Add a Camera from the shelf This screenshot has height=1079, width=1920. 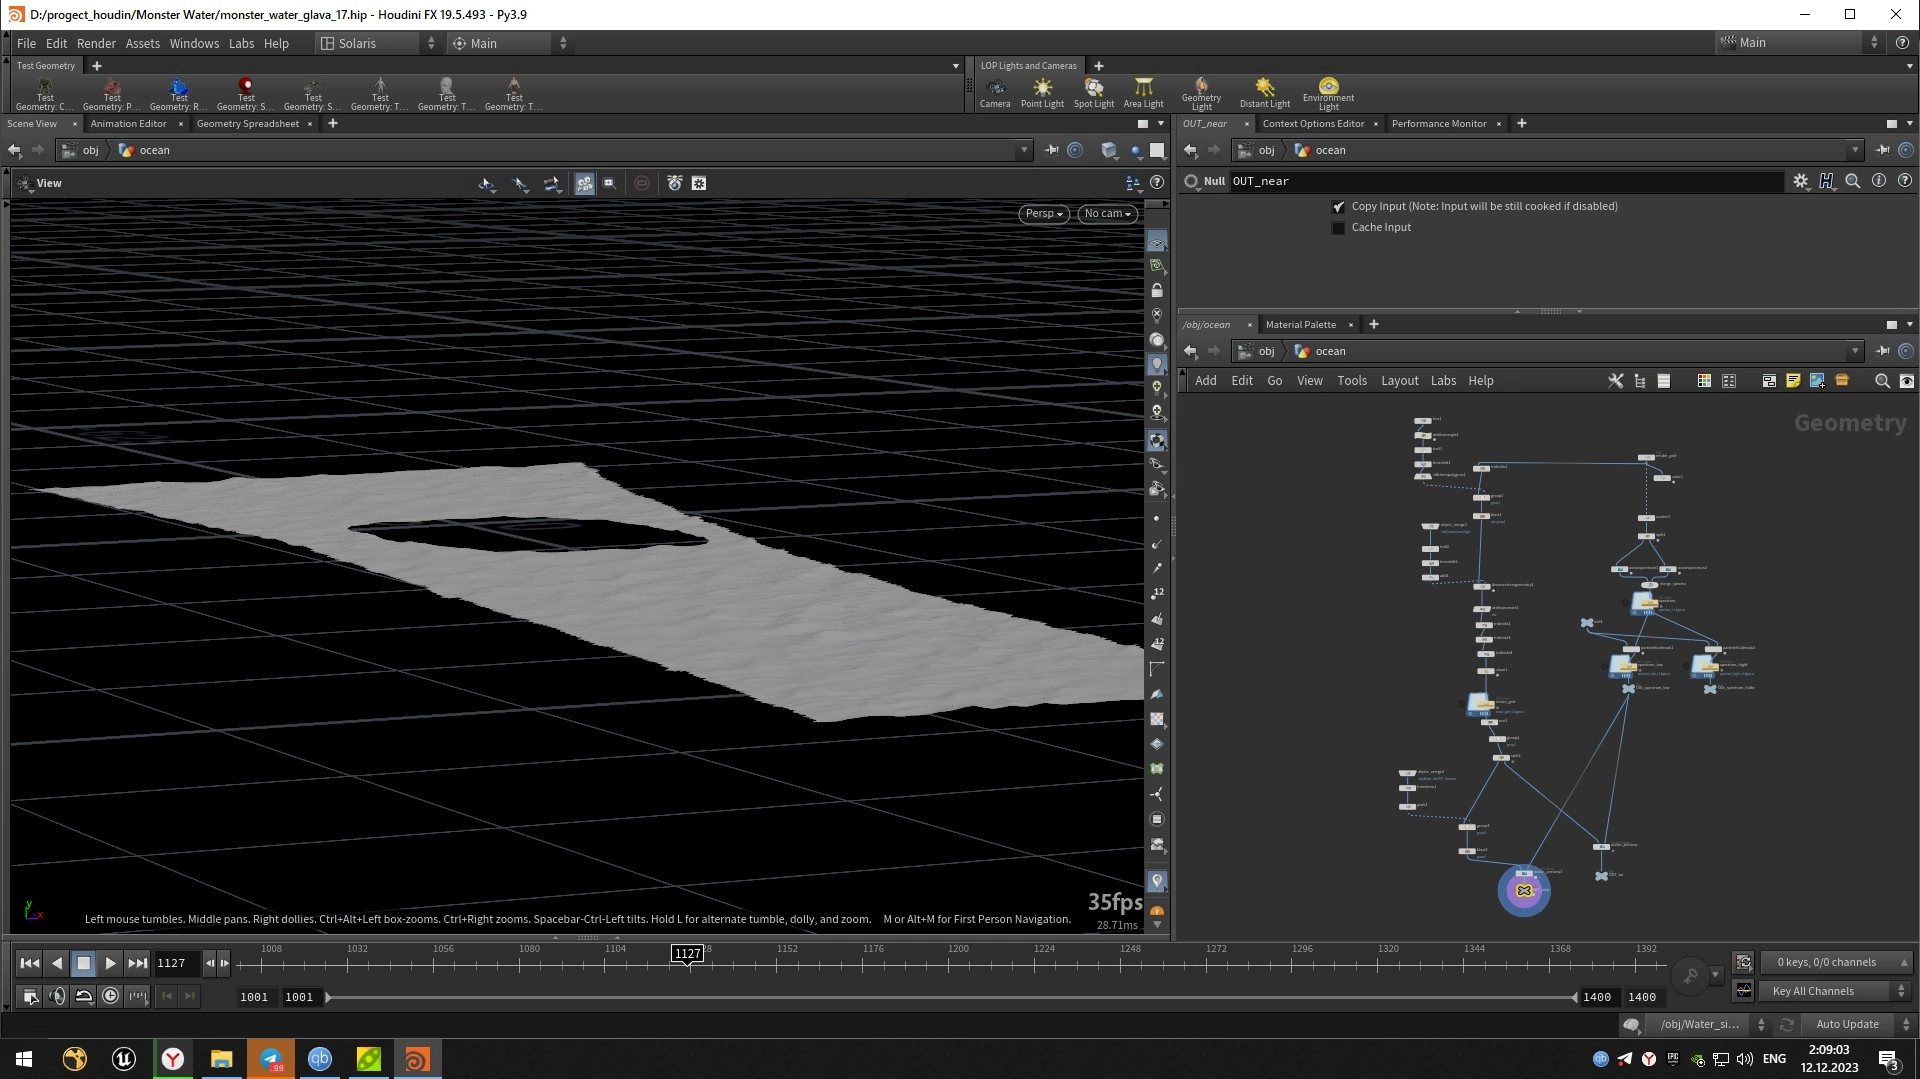(994, 92)
